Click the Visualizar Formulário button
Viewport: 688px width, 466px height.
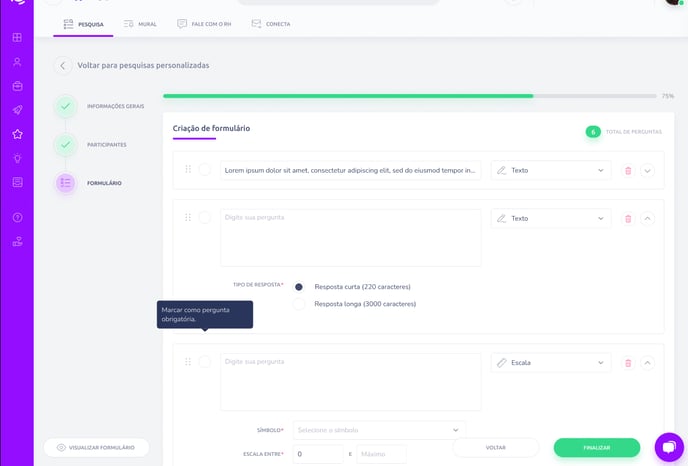tap(96, 447)
